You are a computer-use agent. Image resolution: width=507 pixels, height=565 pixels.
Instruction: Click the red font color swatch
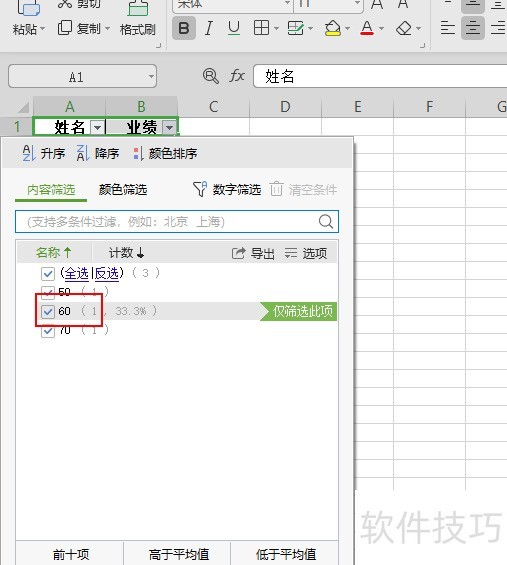(367, 28)
